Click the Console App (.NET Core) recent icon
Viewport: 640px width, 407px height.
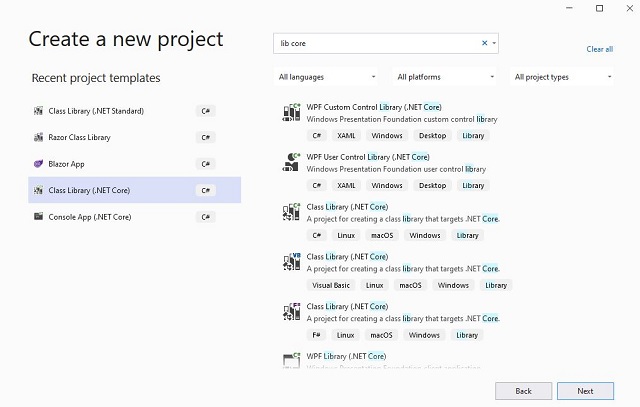(38, 216)
